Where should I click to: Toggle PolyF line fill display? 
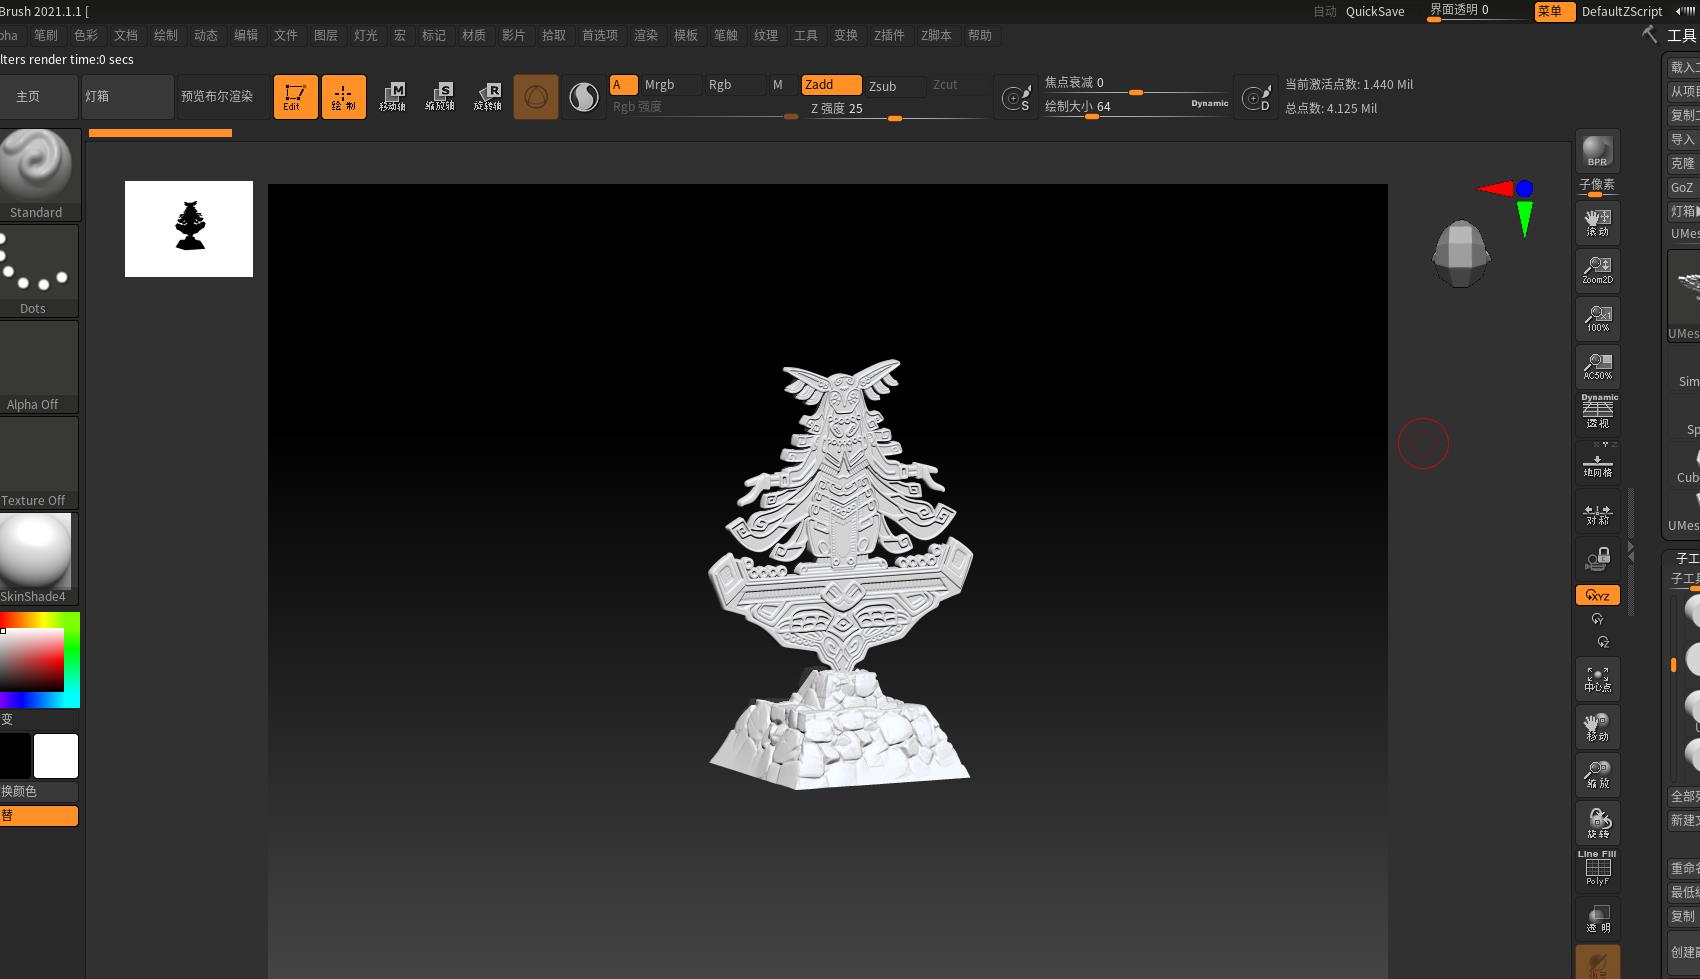pos(1597,868)
